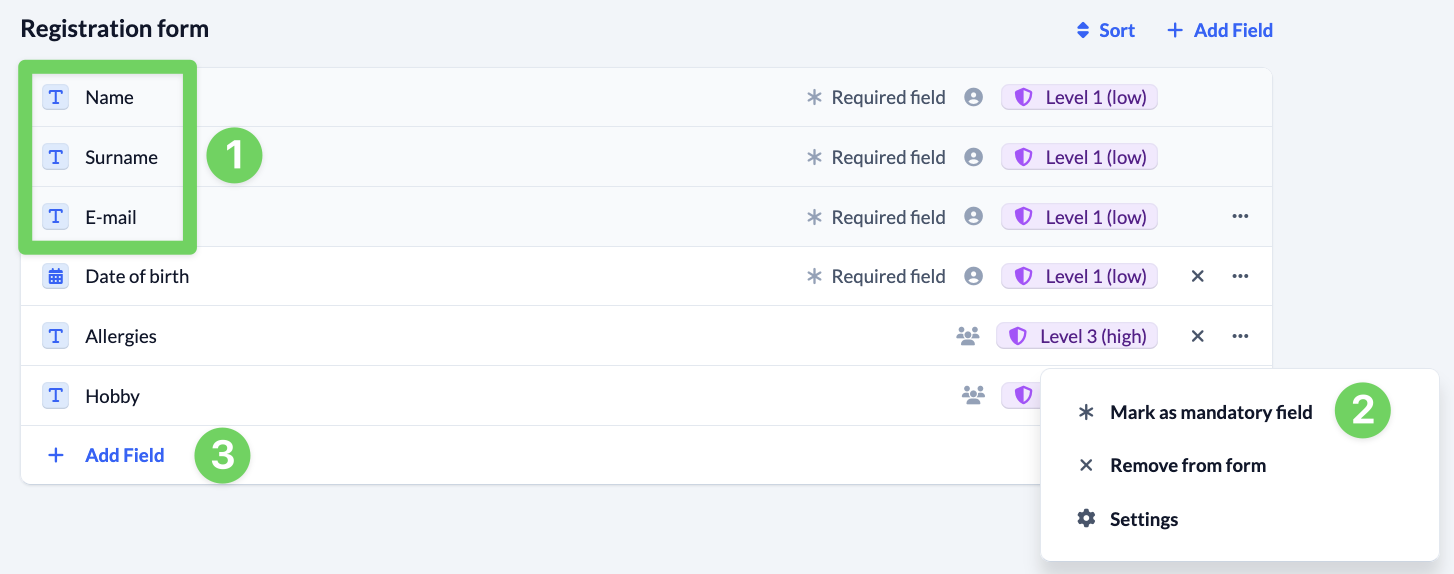The width and height of the screenshot is (1454, 574).
Task: Click the X icon on Date of birth row
Action: (1197, 276)
